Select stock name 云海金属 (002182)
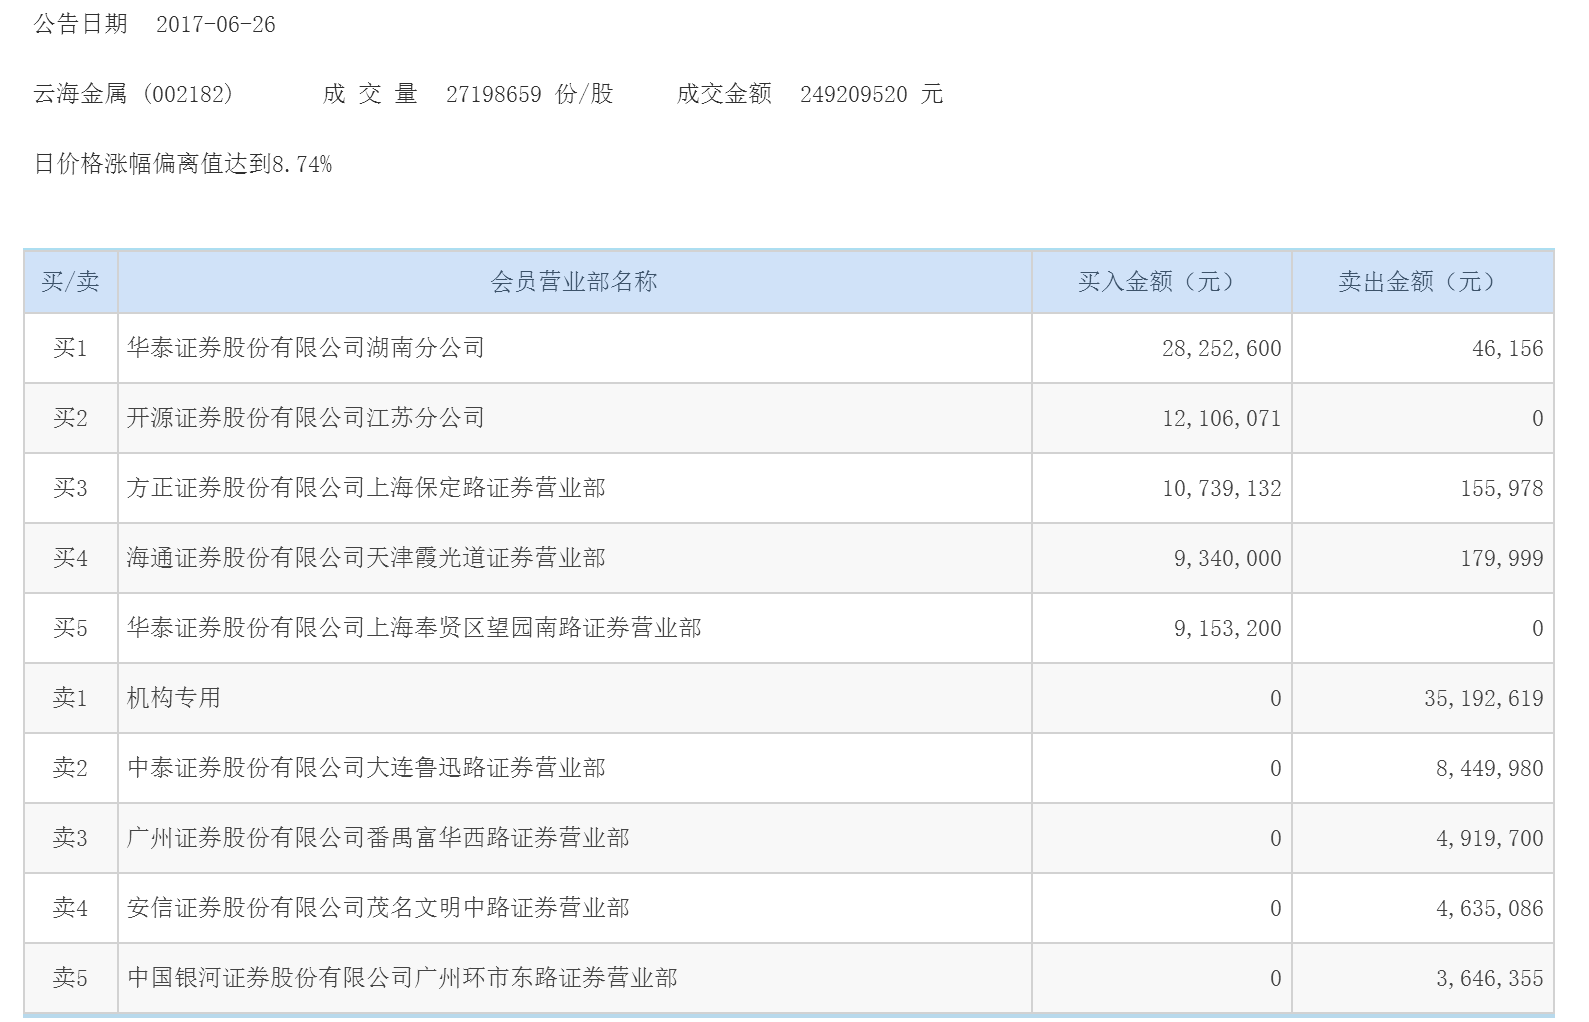Screen dimensions: 1589x1022 (x=134, y=94)
